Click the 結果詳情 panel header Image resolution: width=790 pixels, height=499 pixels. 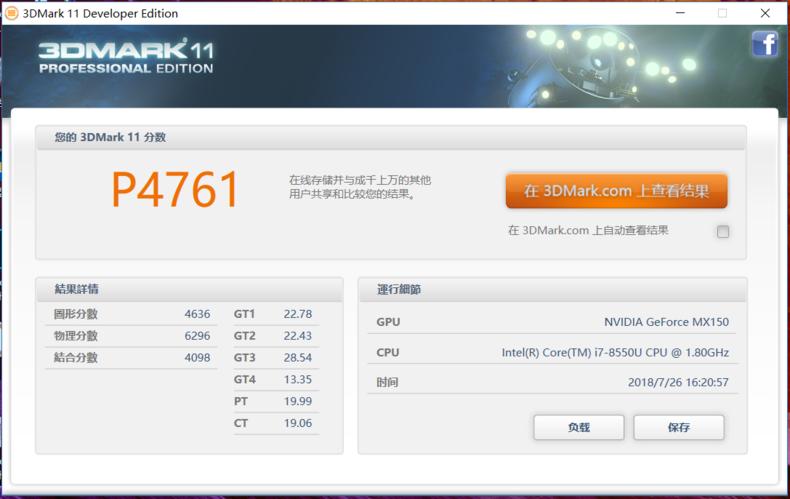[189, 289]
